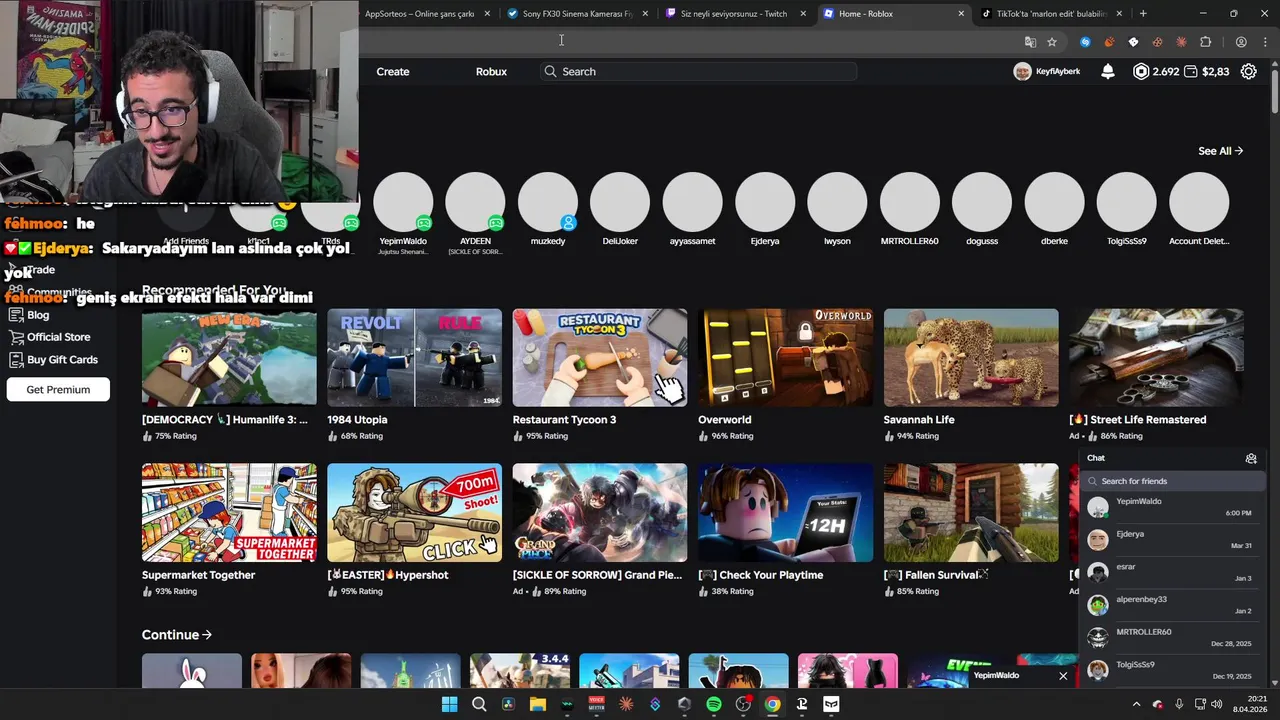Image resolution: width=1280 pixels, height=720 pixels.
Task: Open chat with Ejderya in Chat list
Action: [x=1172, y=539]
